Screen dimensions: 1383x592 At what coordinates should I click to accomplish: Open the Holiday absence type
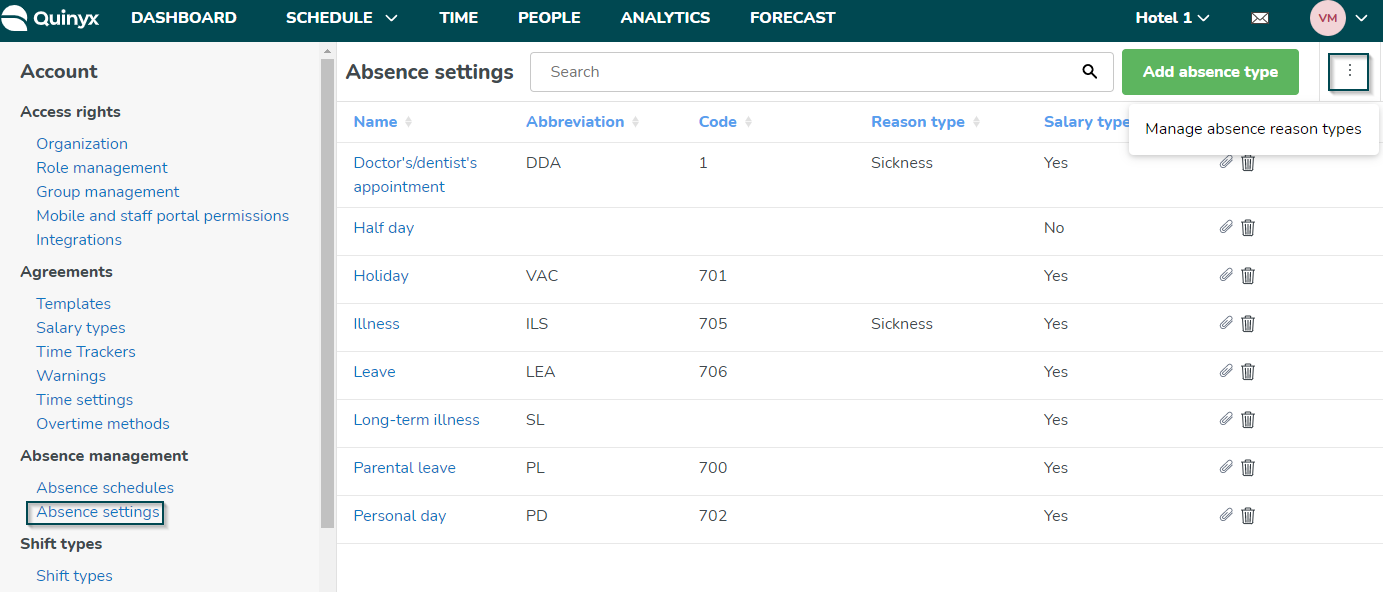point(381,276)
